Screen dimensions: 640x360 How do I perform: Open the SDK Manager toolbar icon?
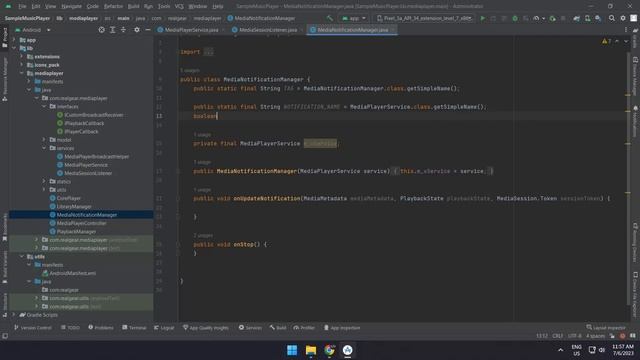coord(598,18)
